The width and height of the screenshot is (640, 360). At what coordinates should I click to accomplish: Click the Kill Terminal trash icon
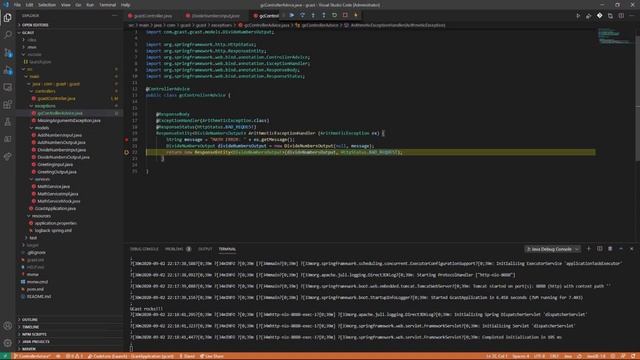click(610, 249)
